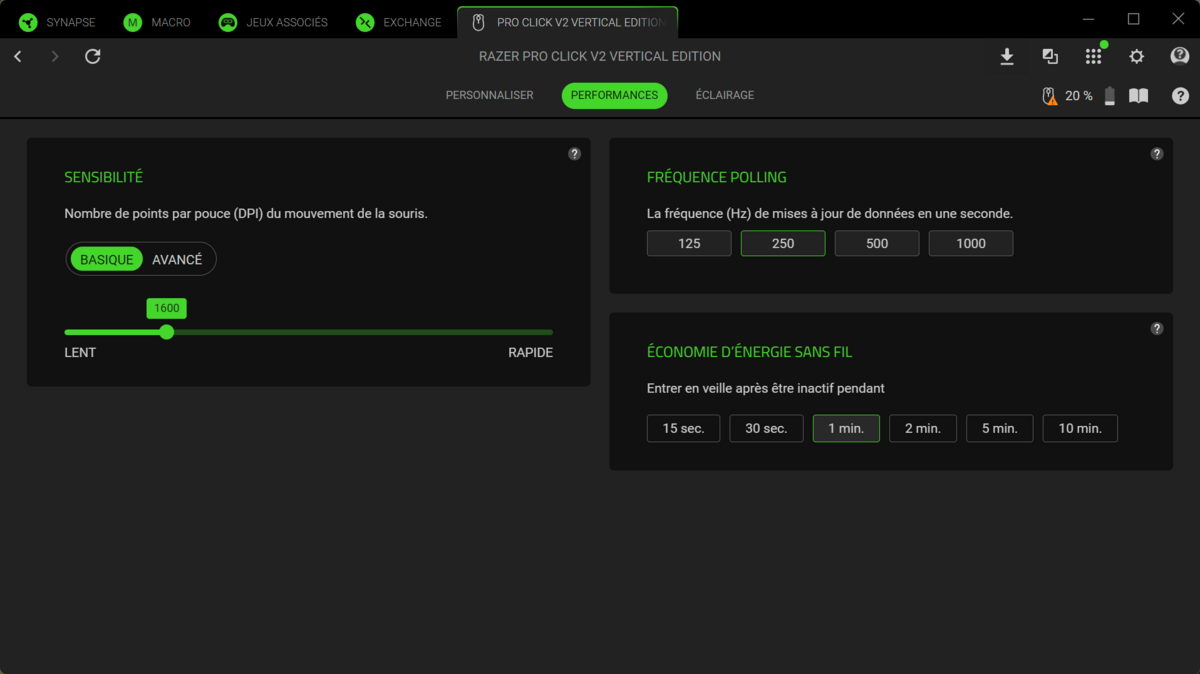Screen dimensions: 1200x674
Task: Click the help icon in Sensibilité panel
Action: [574, 154]
